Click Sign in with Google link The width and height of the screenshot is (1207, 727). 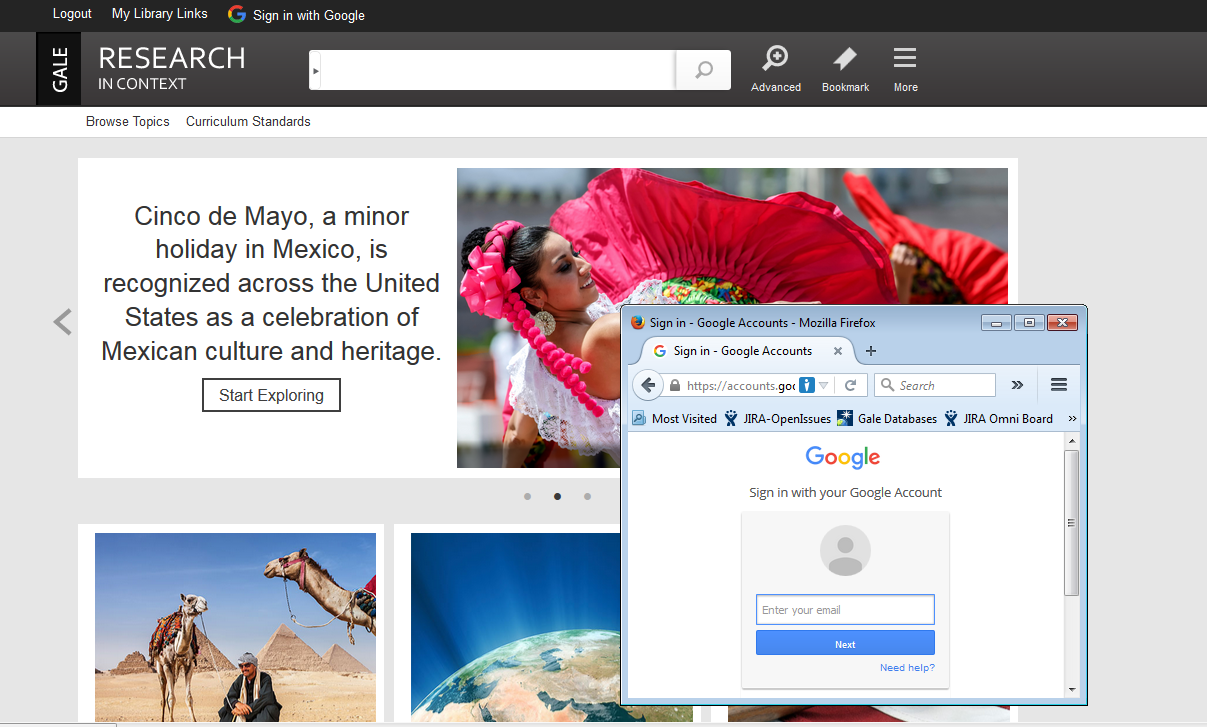click(x=309, y=15)
